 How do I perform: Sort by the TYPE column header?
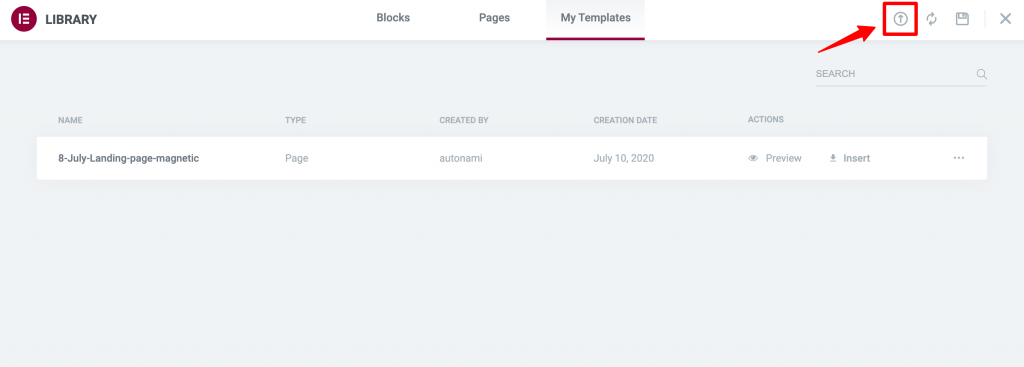pos(295,120)
